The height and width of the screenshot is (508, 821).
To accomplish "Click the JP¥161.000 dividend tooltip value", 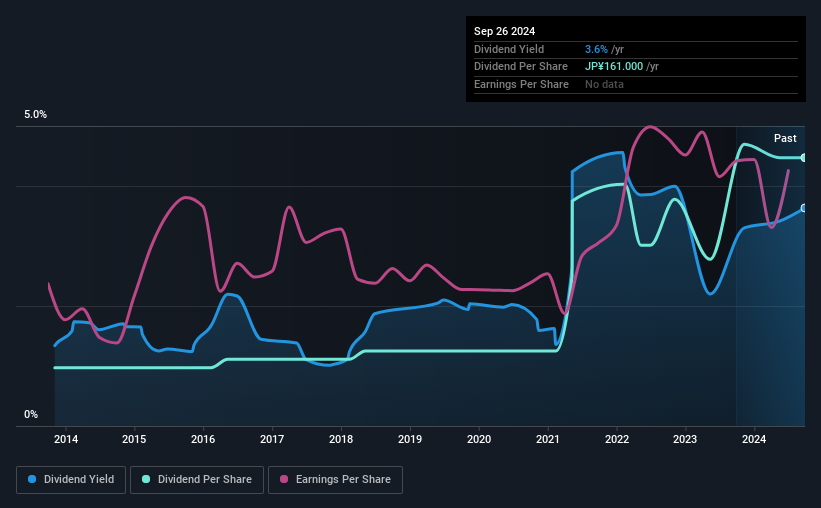I will 614,67.
